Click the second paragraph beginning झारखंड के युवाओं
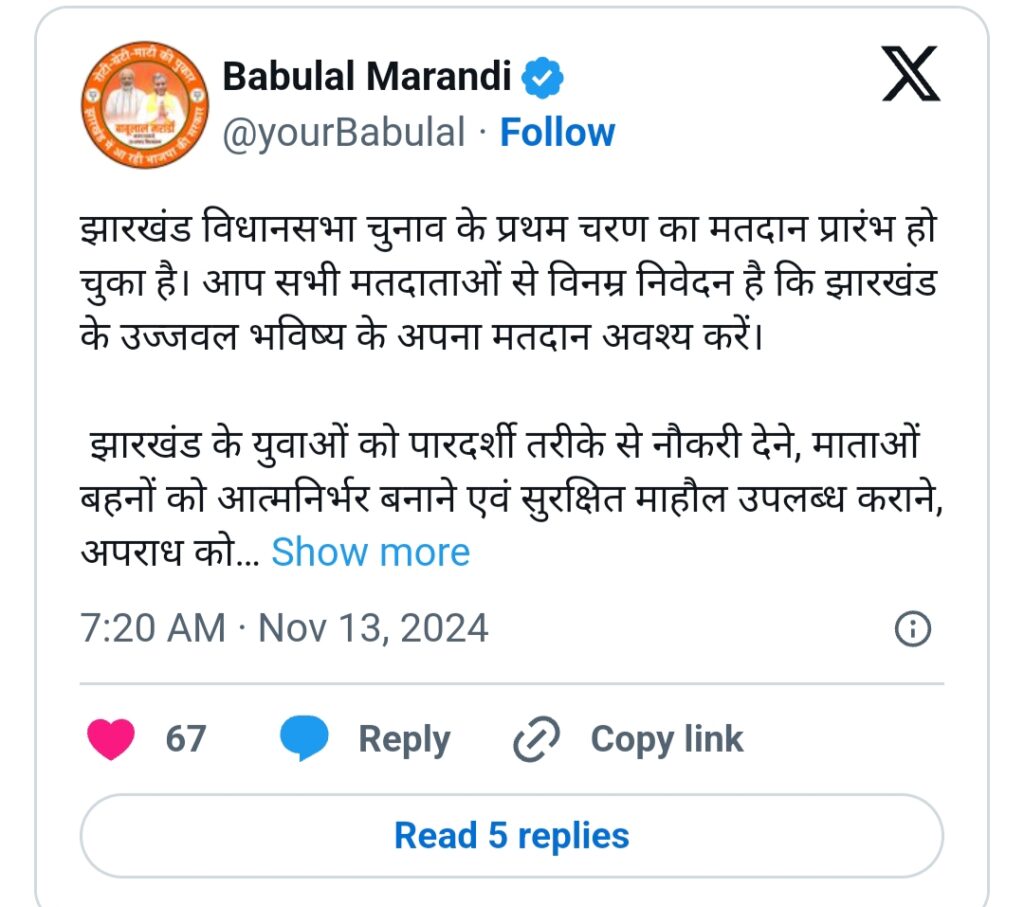Viewport: 1024px width, 907px height. coord(511,498)
